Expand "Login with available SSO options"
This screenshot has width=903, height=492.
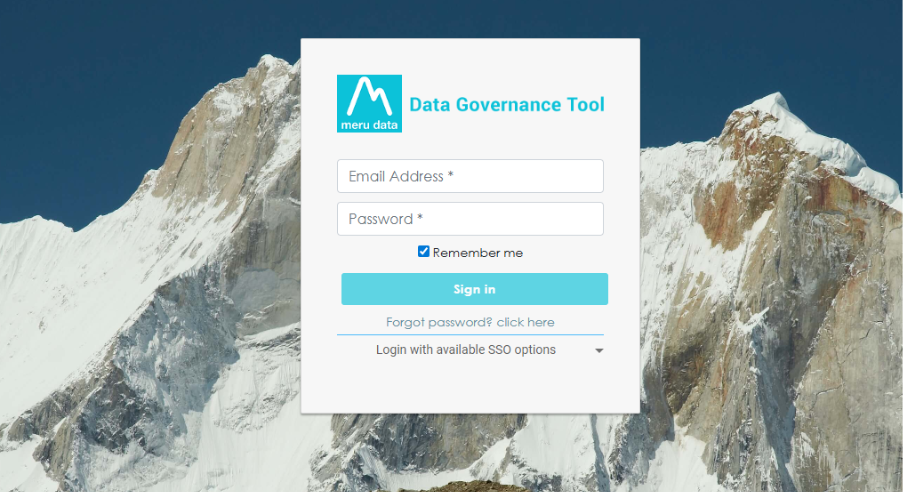pos(466,350)
